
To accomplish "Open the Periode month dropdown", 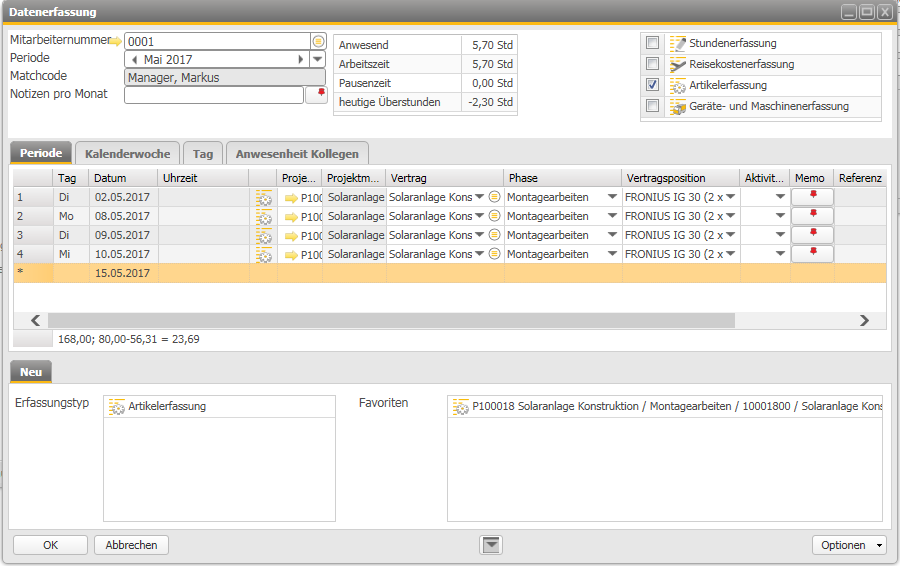I will [318, 60].
